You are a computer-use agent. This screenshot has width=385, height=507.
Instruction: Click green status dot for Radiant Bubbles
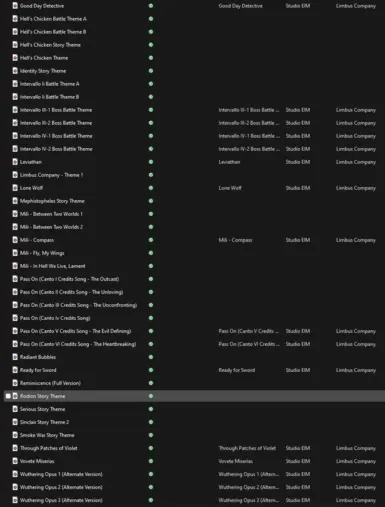click(x=151, y=357)
